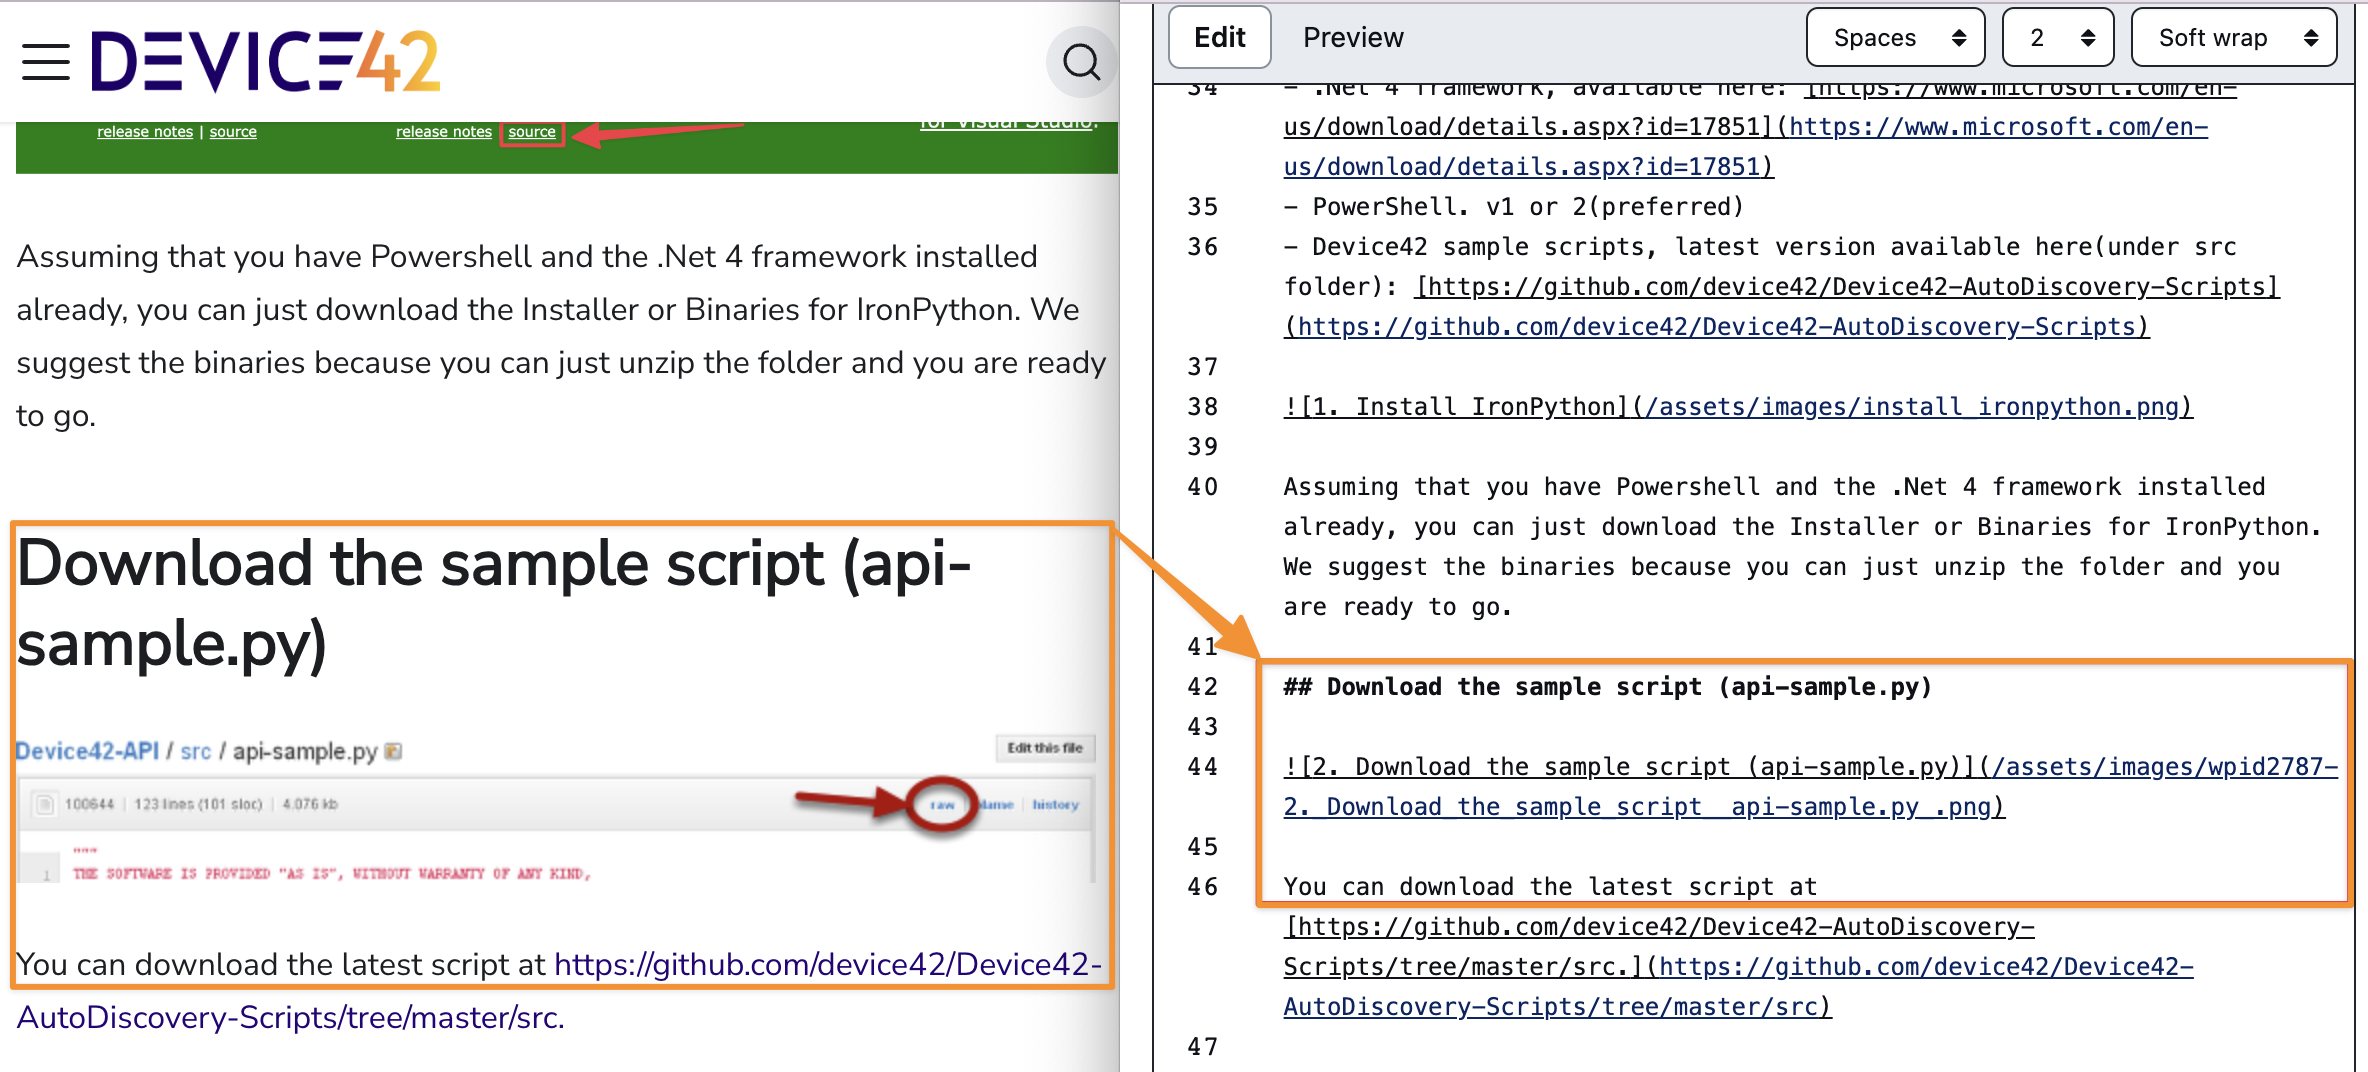Click the red-circled raw button

[942, 804]
